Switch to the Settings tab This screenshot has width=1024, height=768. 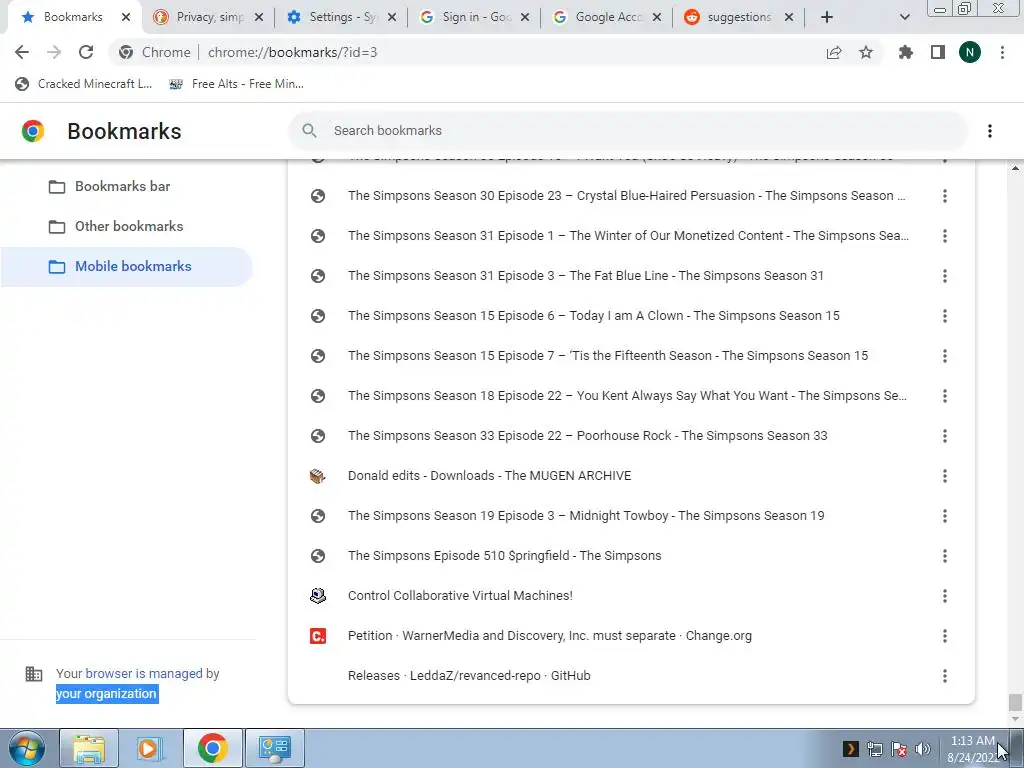point(341,17)
